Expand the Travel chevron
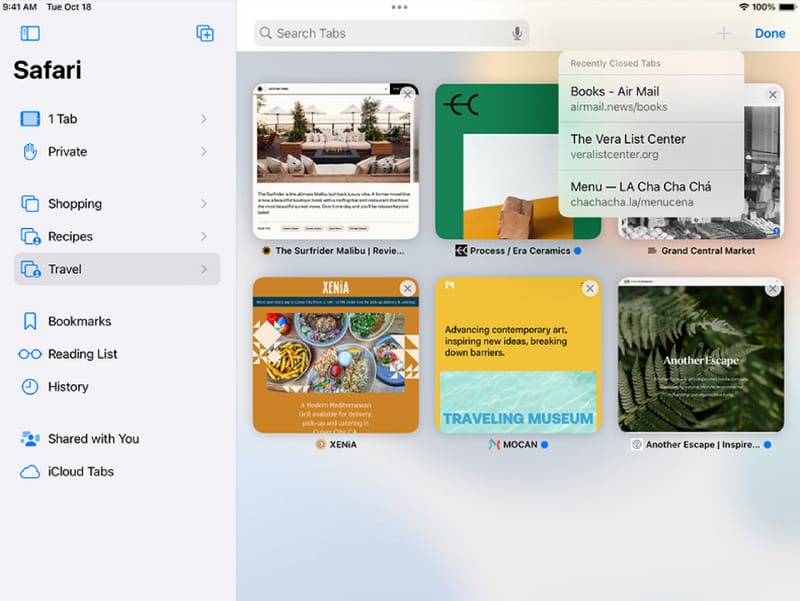 pos(204,269)
